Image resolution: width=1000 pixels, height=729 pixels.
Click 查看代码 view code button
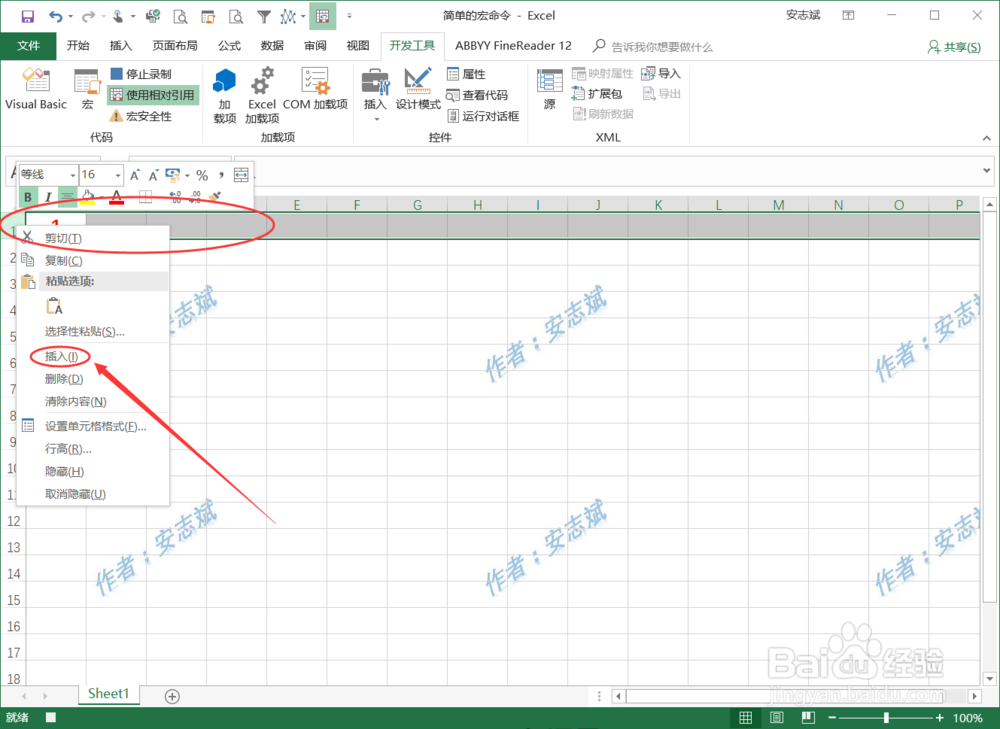coord(477,95)
